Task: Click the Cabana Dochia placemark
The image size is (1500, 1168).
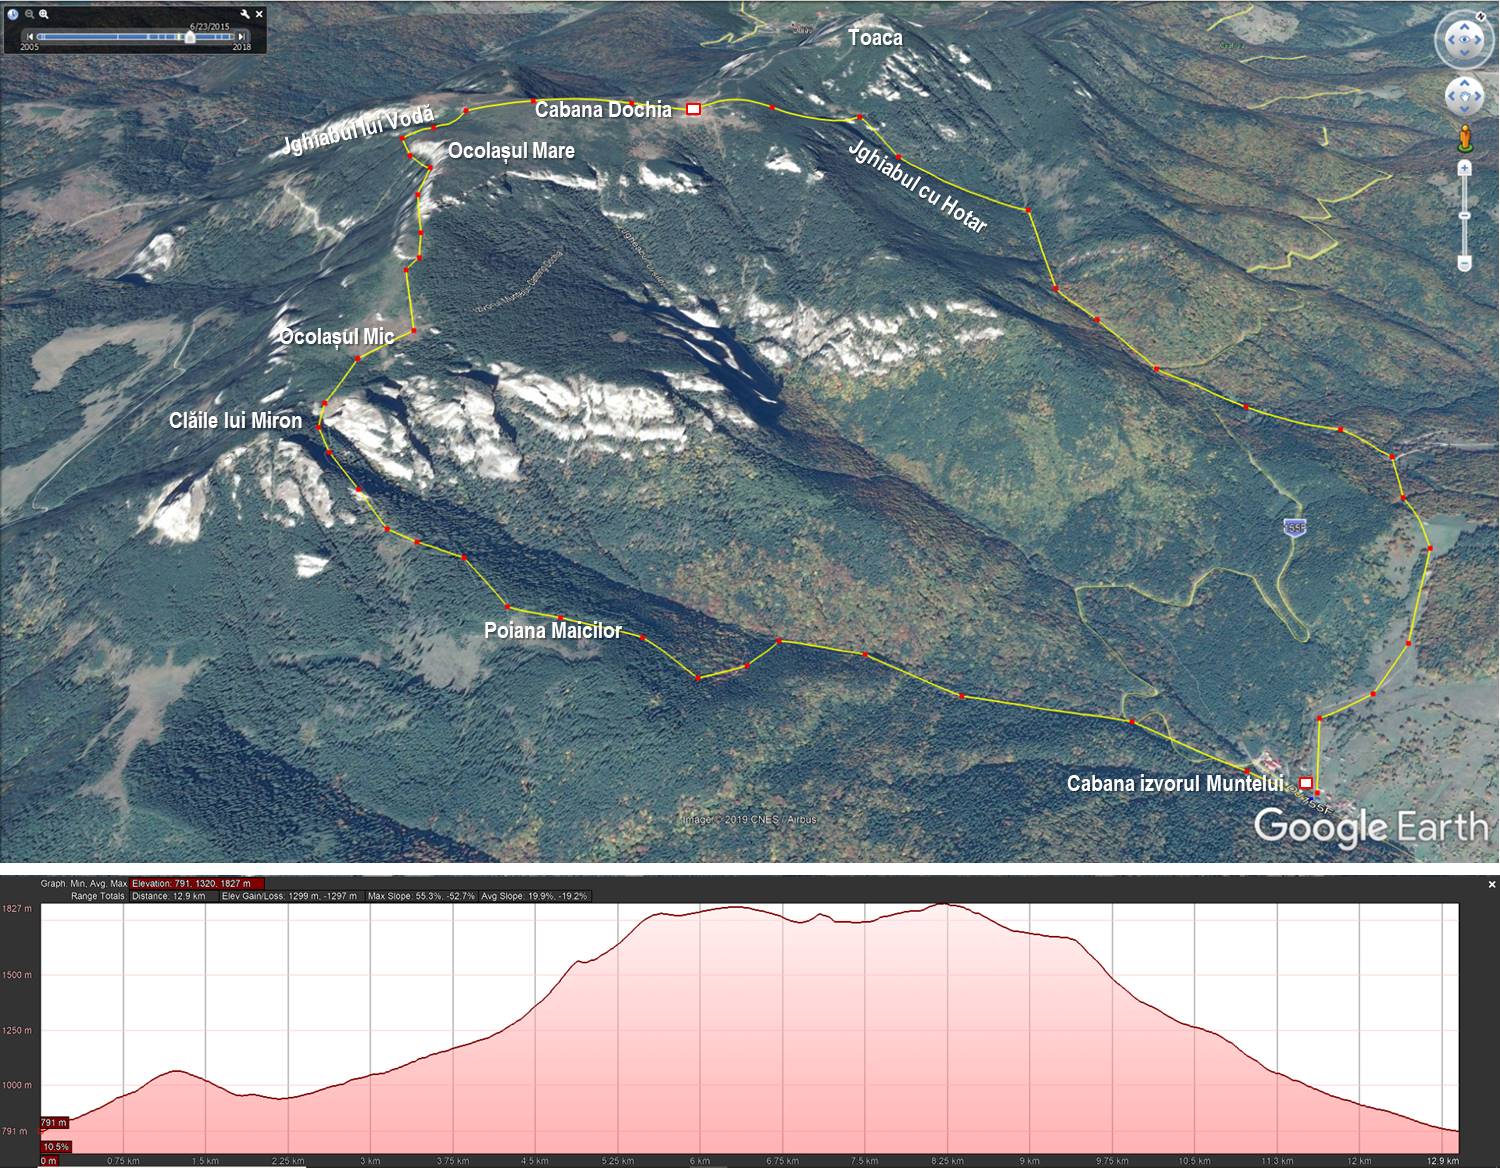Action: 693,109
